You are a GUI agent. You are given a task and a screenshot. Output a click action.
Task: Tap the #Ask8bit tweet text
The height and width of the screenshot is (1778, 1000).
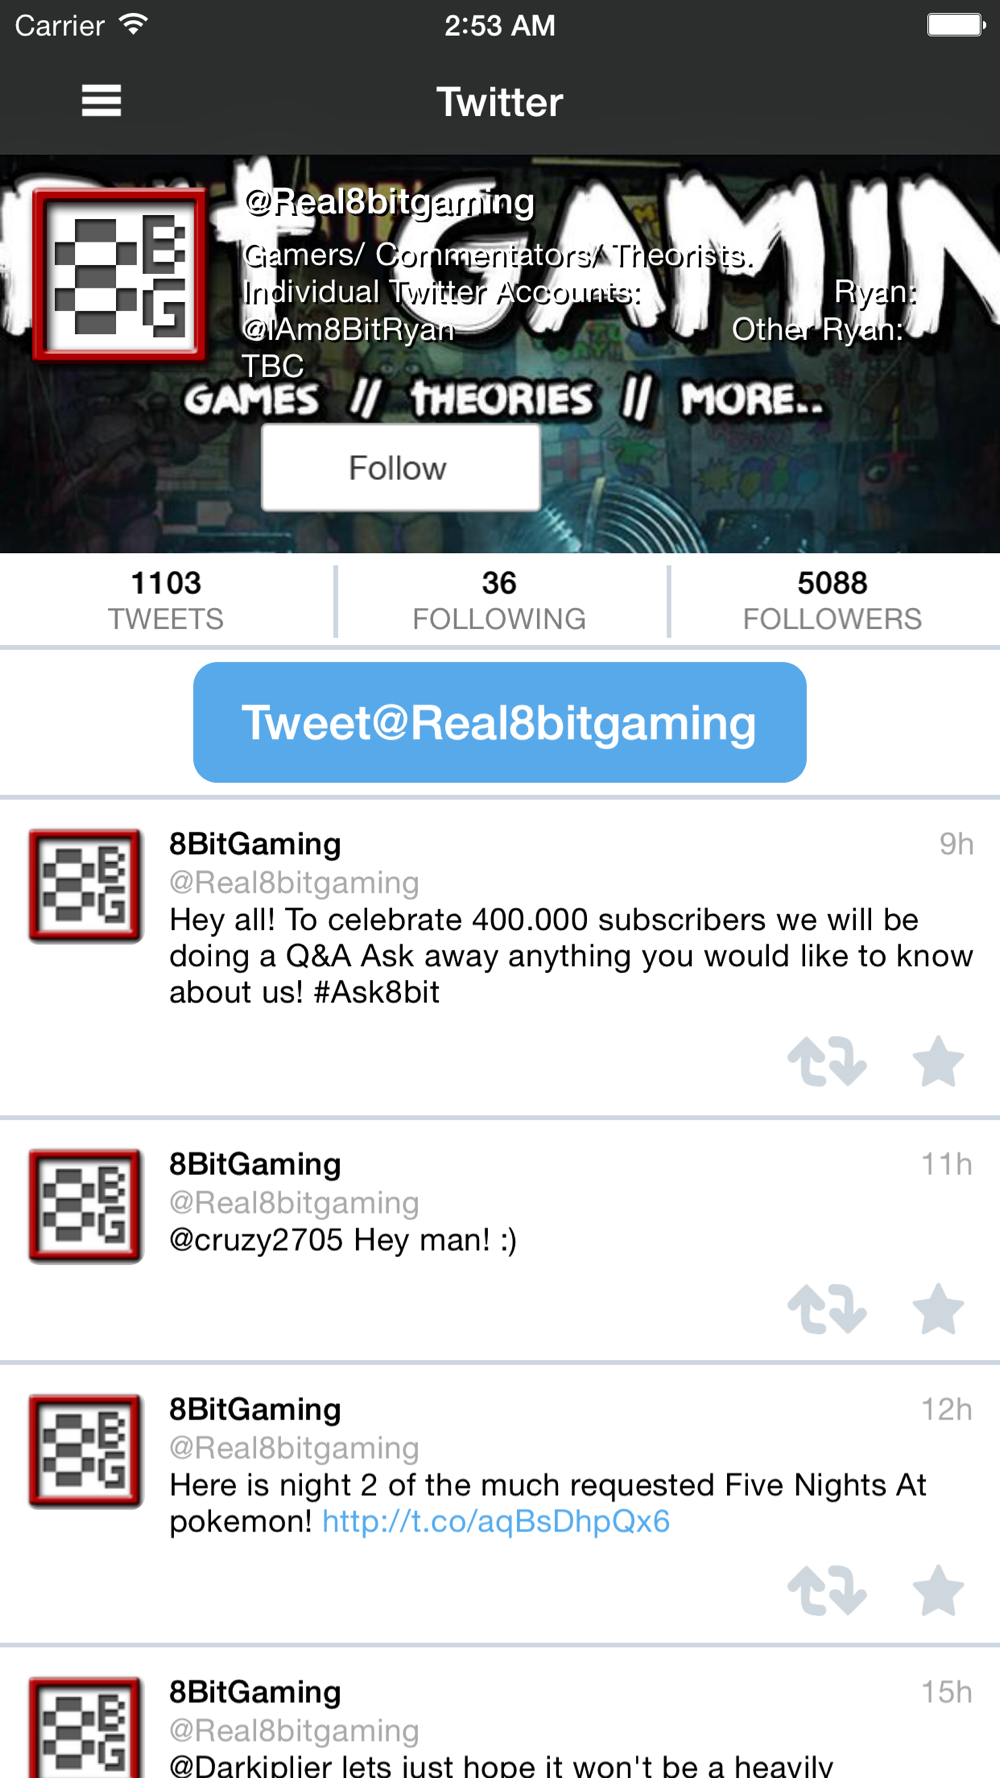click(x=377, y=992)
